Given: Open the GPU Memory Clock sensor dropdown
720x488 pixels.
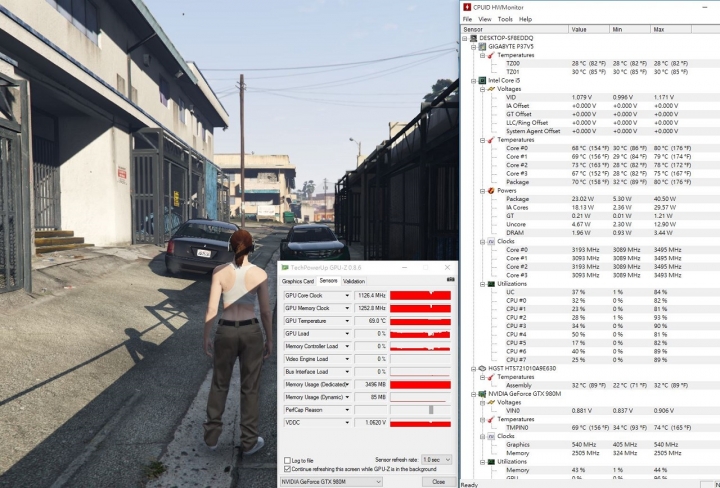Looking at the screenshot, I should click(x=347, y=308).
